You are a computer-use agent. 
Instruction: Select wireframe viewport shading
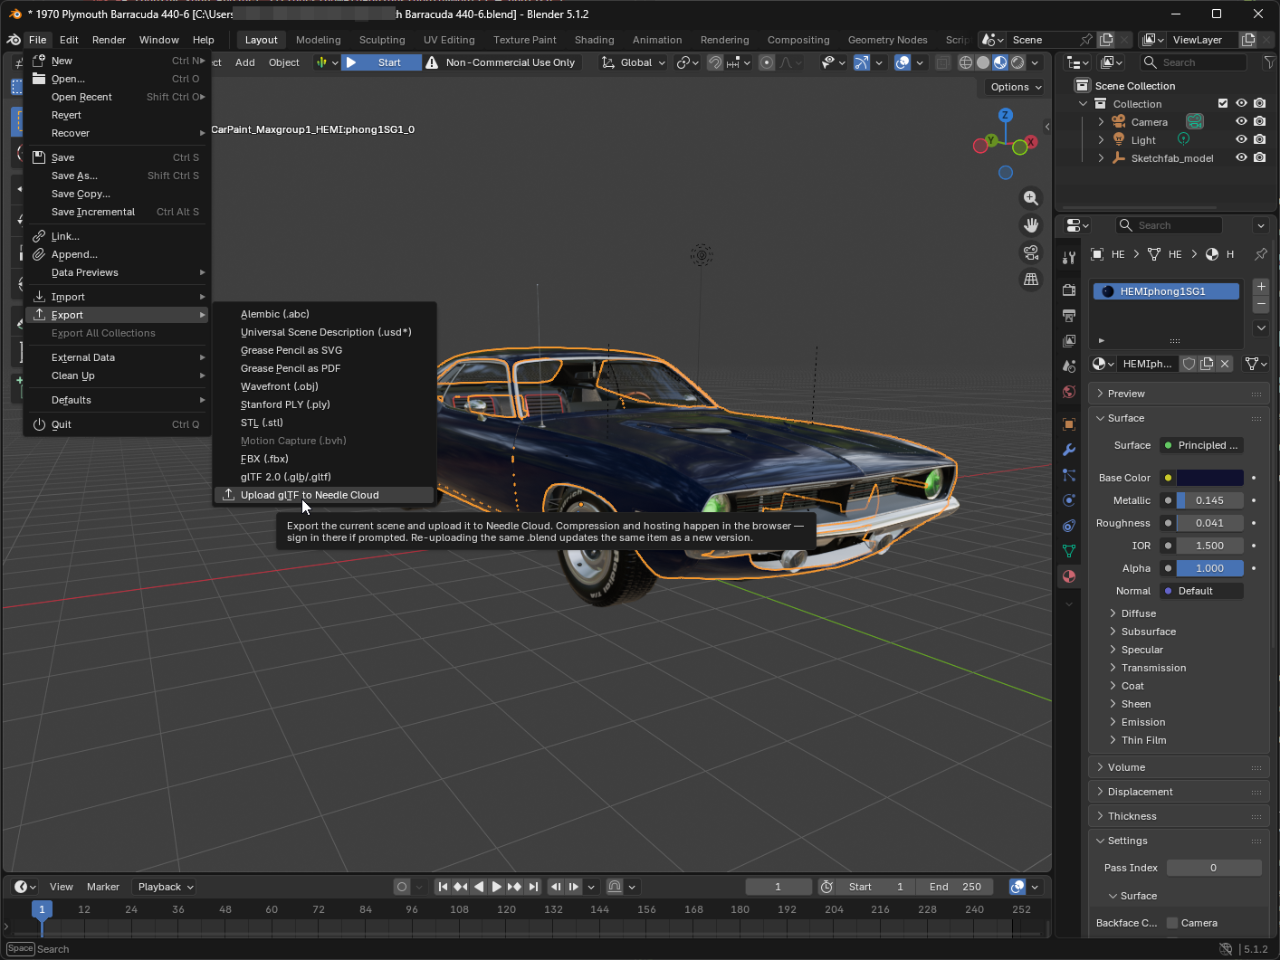pyautogui.click(x=965, y=62)
